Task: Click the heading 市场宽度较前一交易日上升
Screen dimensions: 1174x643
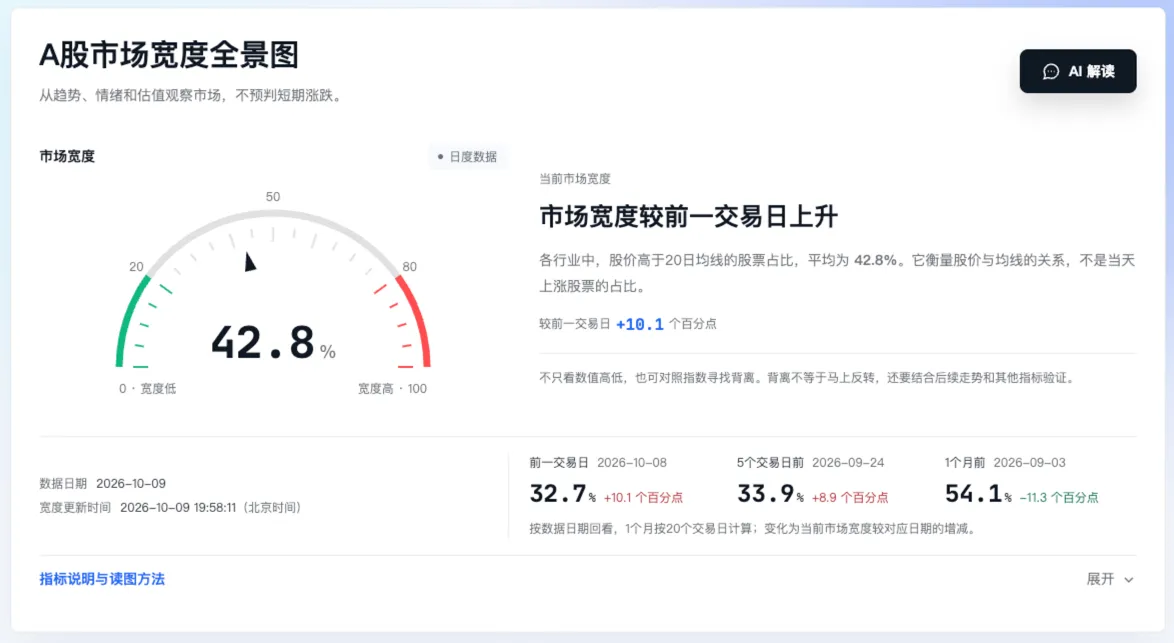Action: pos(688,216)
